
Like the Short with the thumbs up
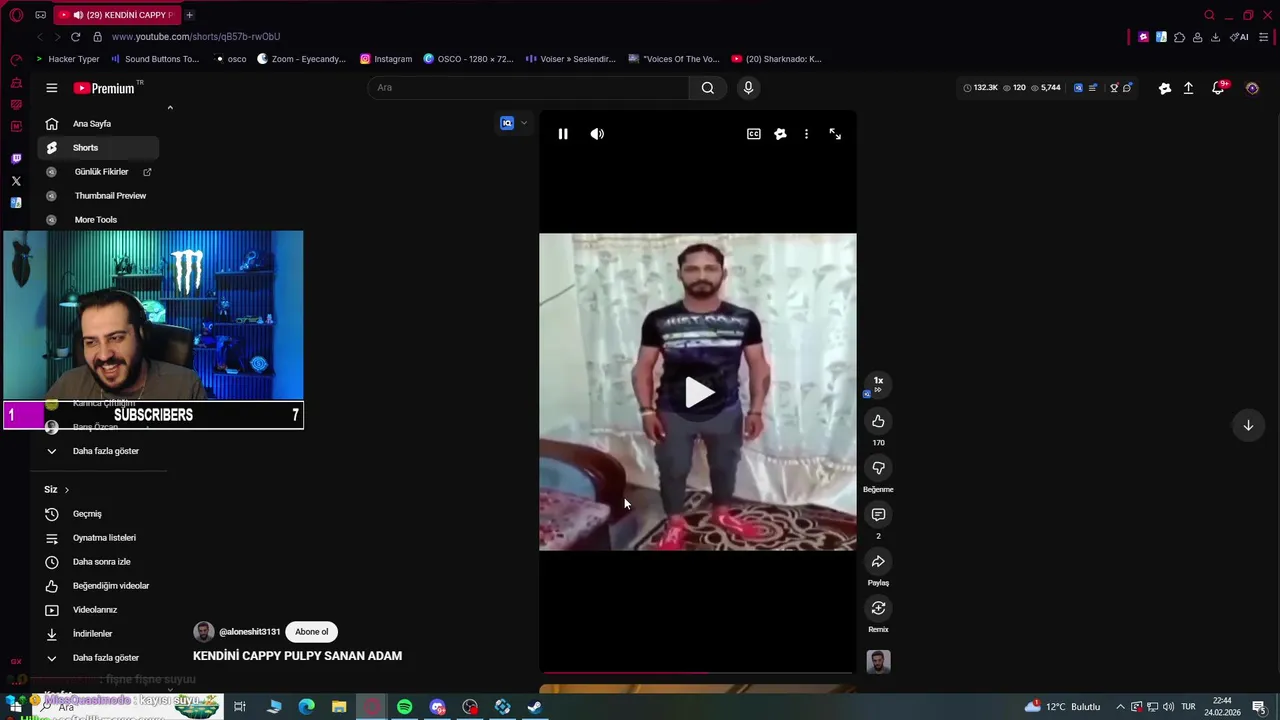878,421
